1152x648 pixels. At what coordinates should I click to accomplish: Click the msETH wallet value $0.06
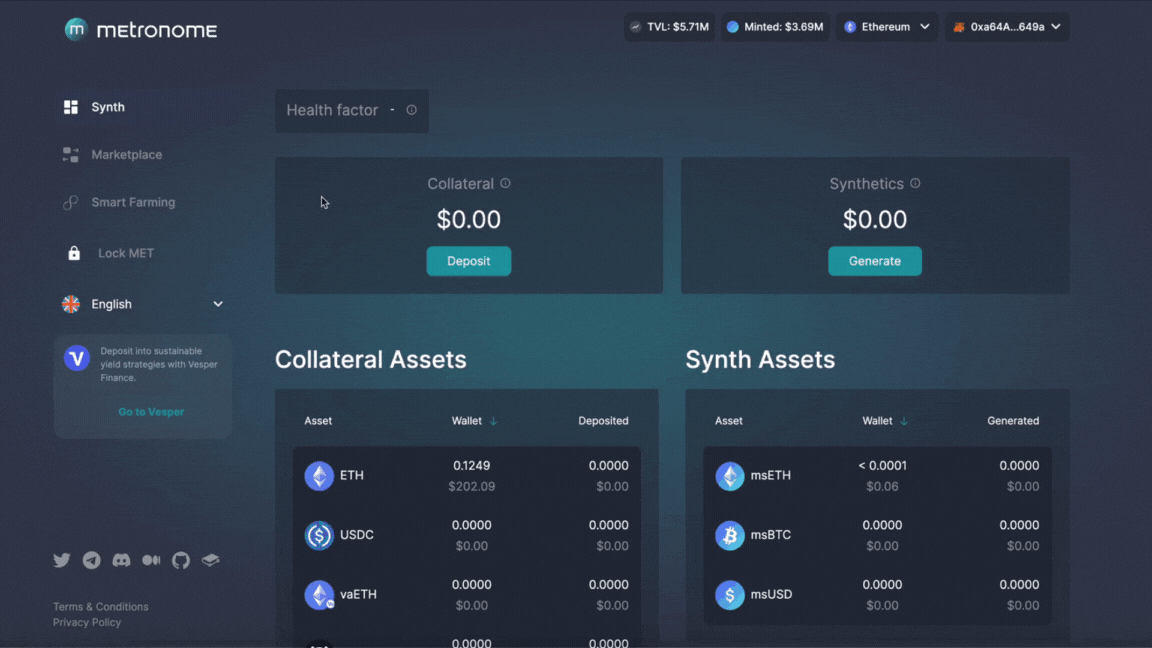[x=882, y=486]
